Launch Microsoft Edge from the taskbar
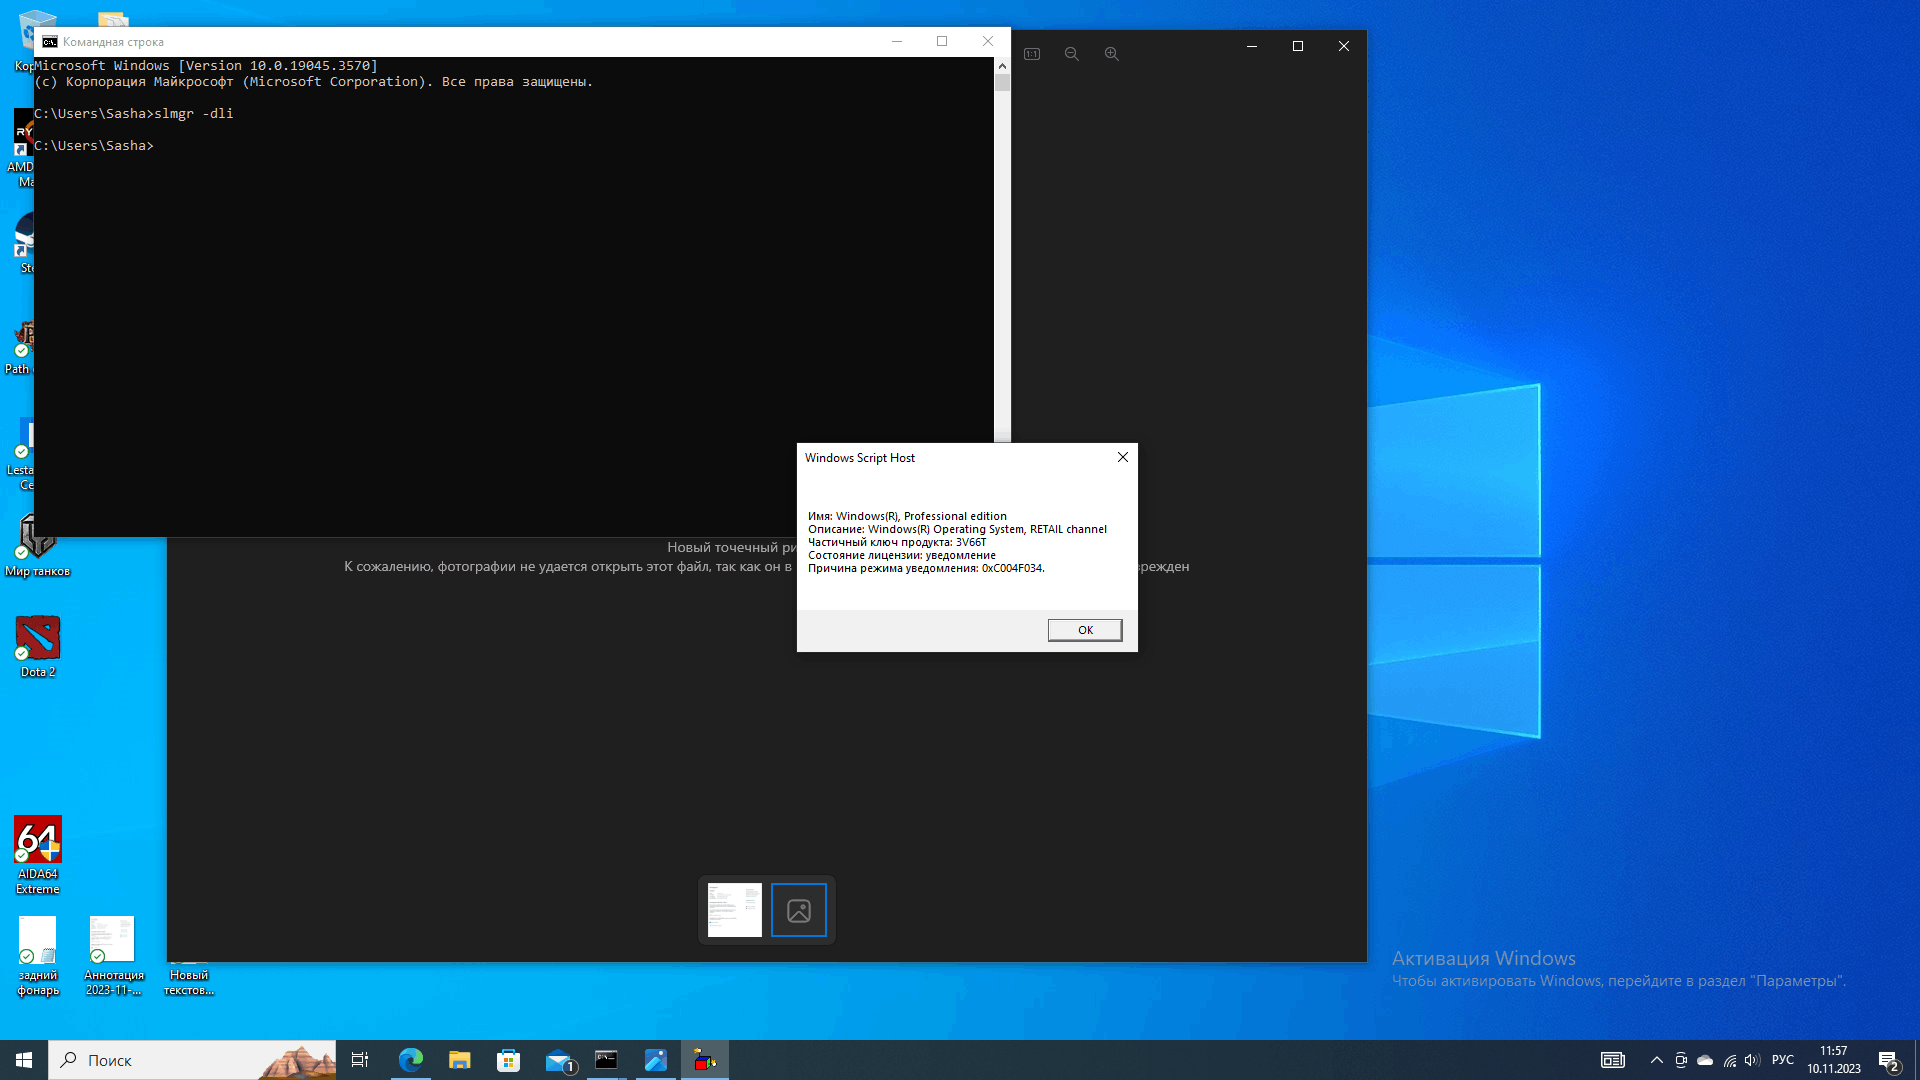This screenshot has height=1080, width=1920. pyautogui.click(x=410, y=1060)
